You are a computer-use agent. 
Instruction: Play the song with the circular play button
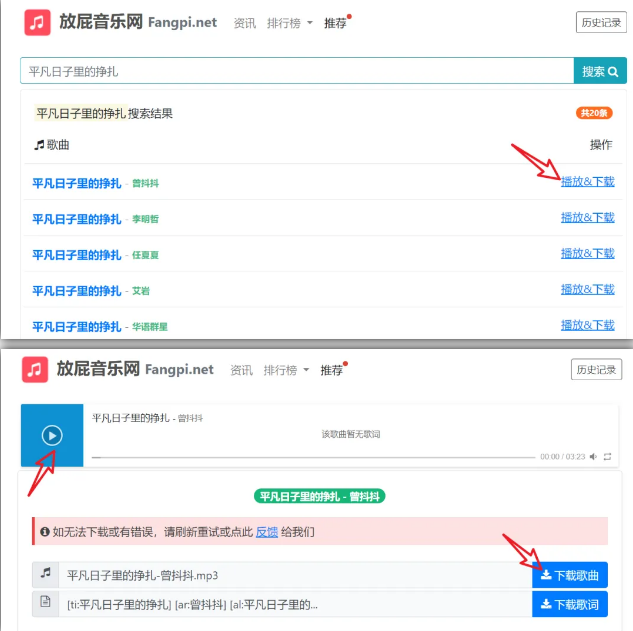[x=52, y=435]
